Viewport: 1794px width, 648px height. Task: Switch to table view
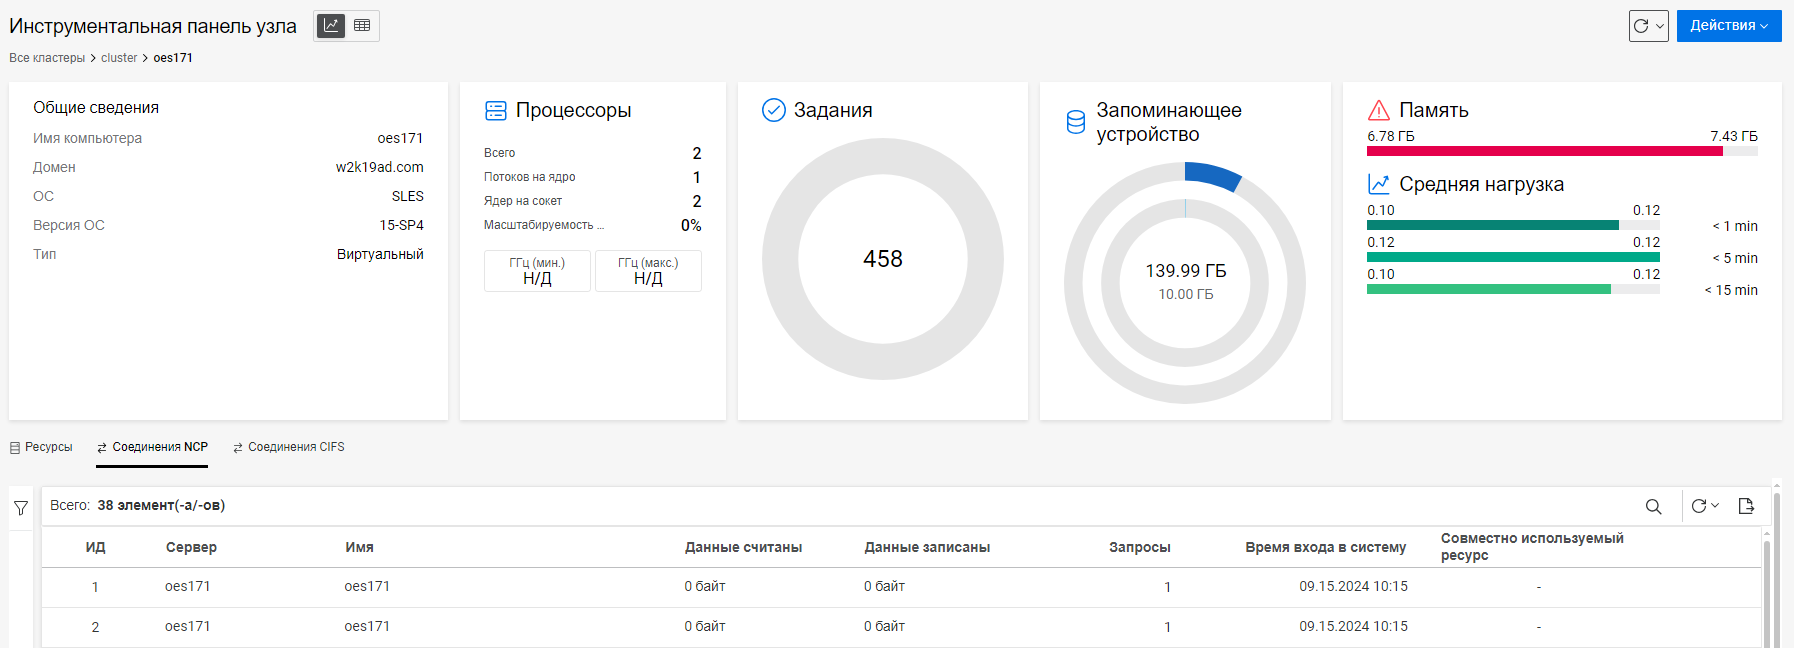[x=362, y=26]
